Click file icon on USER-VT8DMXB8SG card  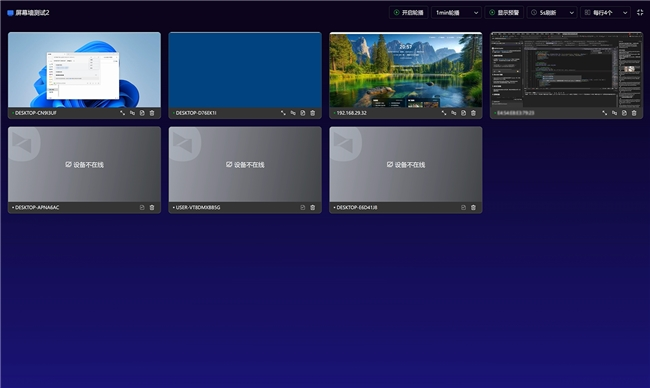303,208
